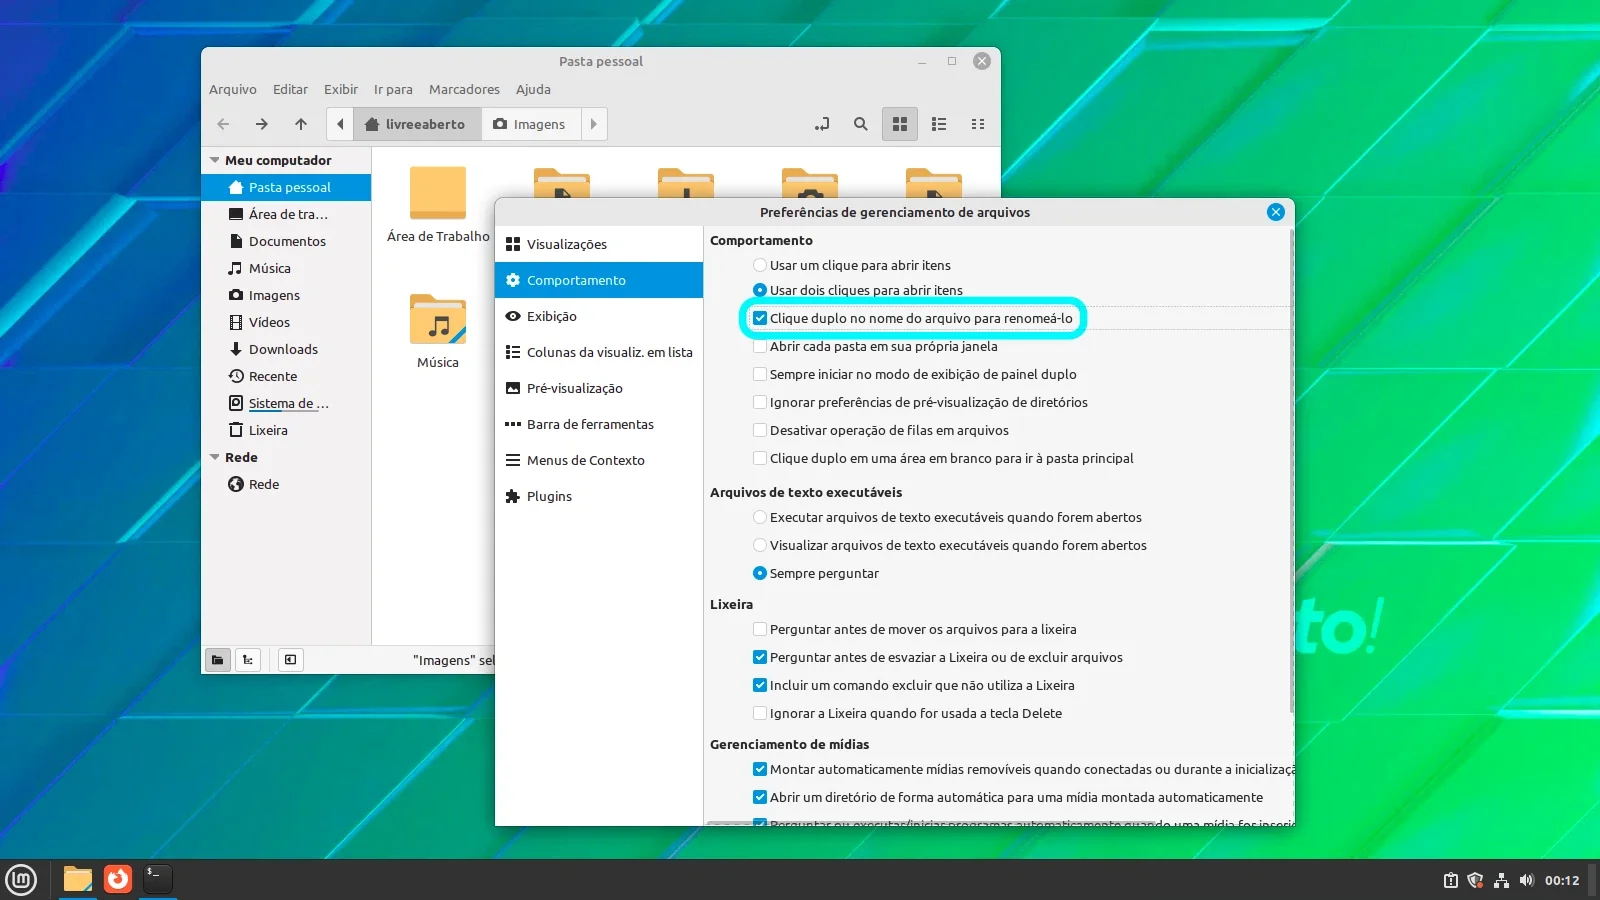Open the network tray icon
Screen dimensions: 1600x900
(1501, 881)
